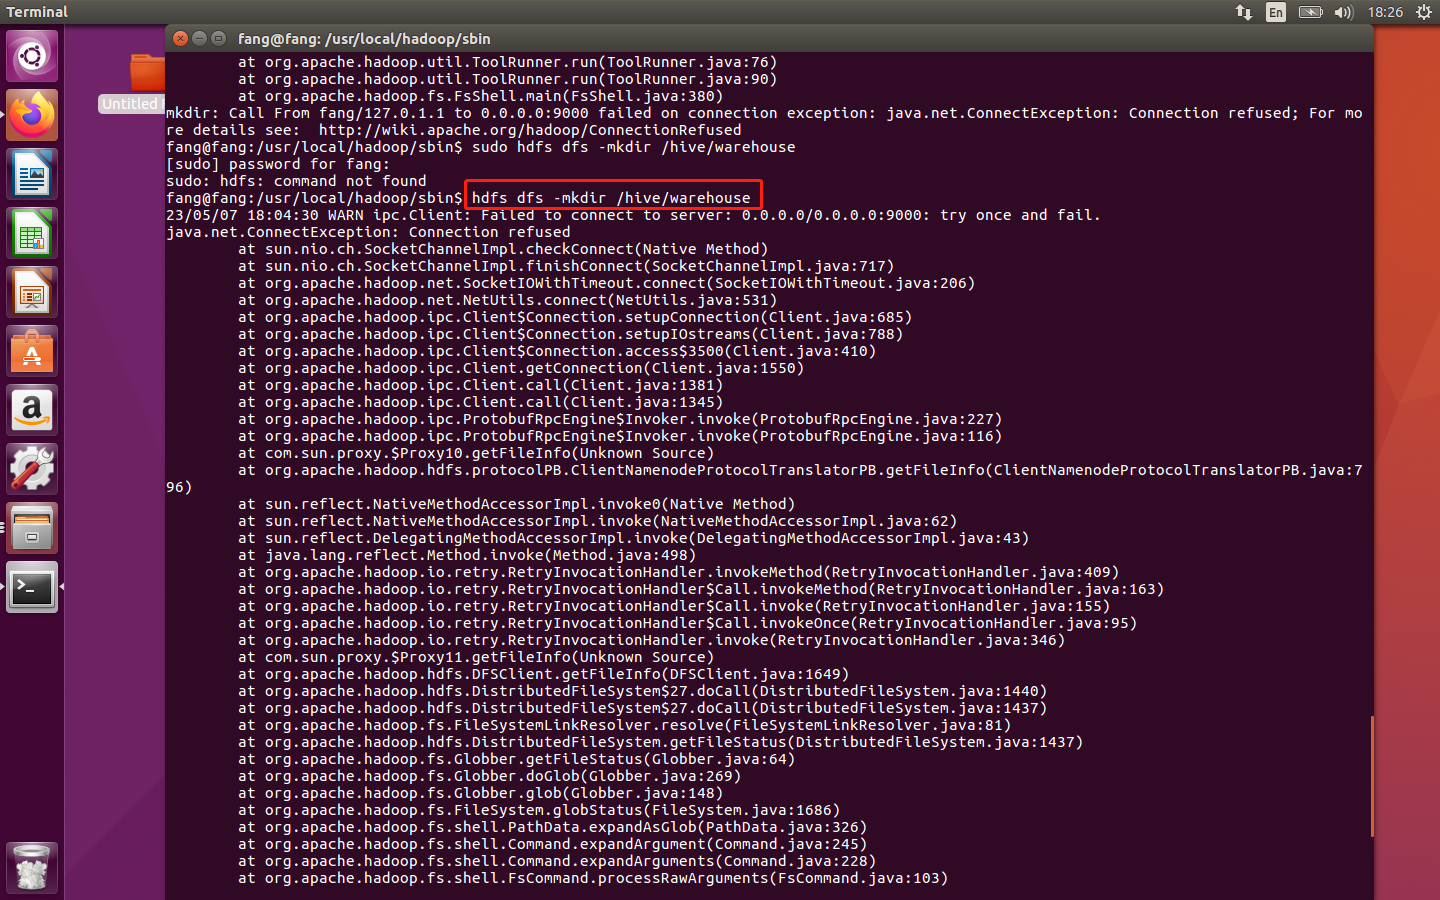Open the Files archive drawer icon

(32, 528)
